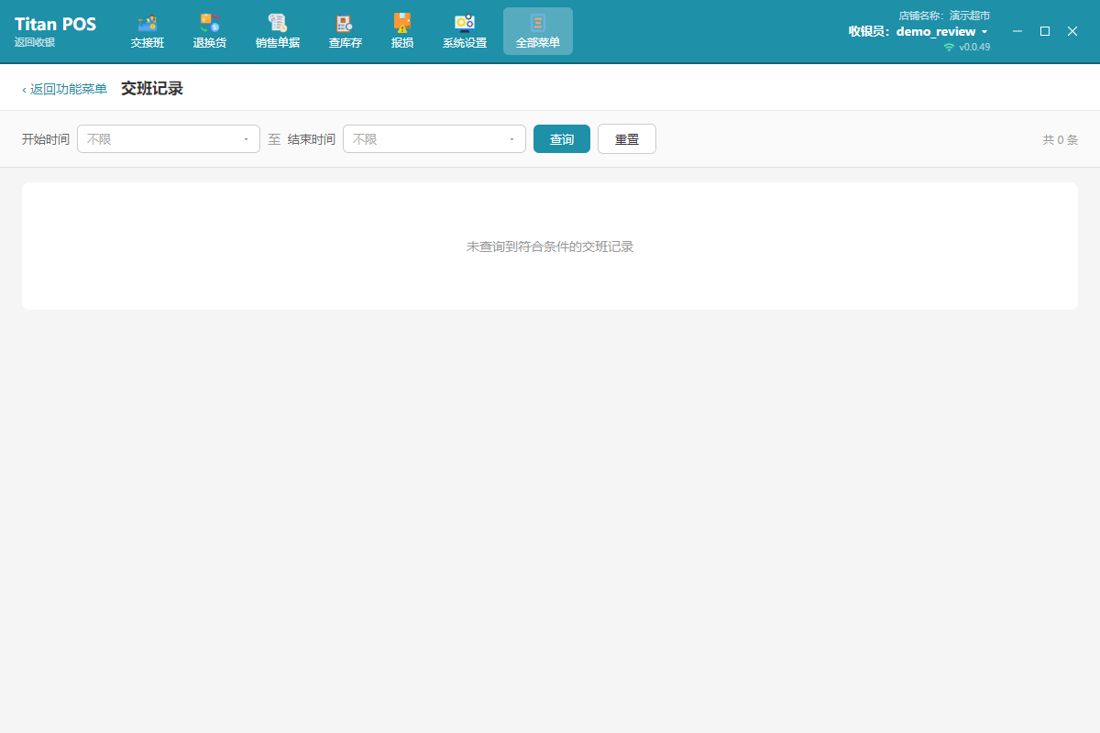Viewport: 1100px width, 733px height.
Task: Click 返回收银 under the Titan POS logo
Action: coord(35,42)
